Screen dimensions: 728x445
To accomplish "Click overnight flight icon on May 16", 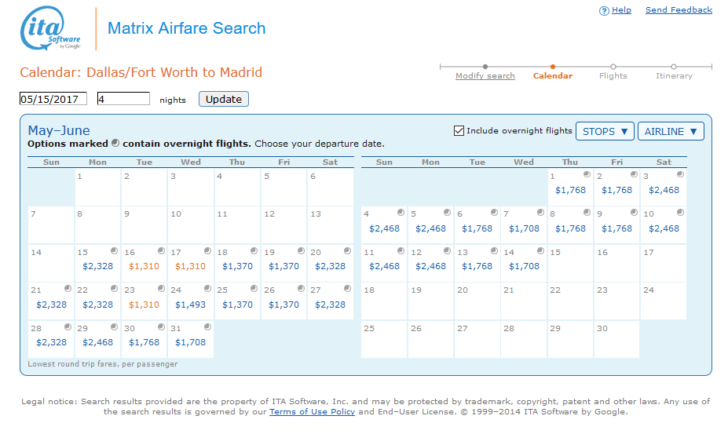I will point(161,251).
